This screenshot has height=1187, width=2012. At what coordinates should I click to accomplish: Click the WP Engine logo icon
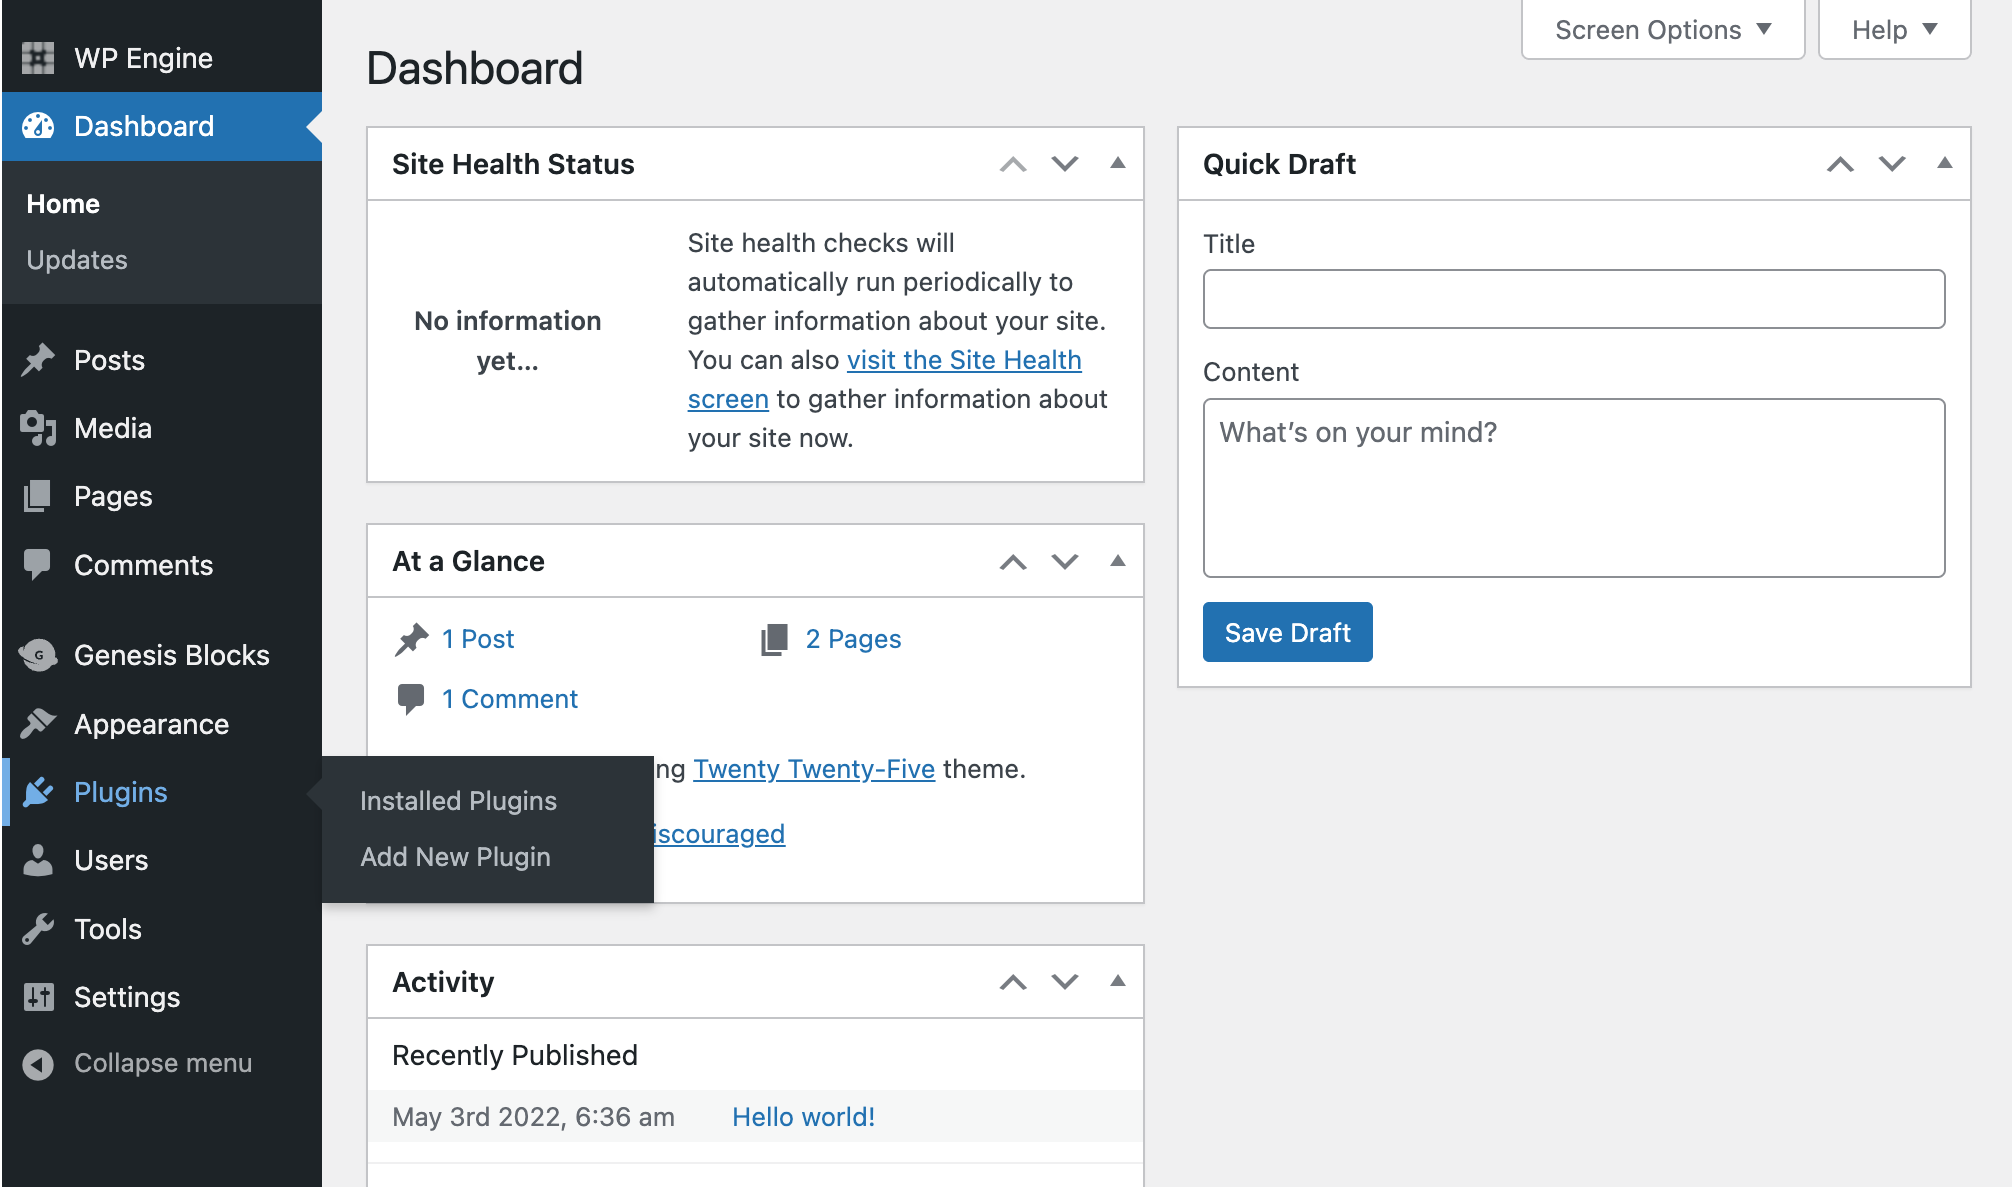click(x=38, y=58)
